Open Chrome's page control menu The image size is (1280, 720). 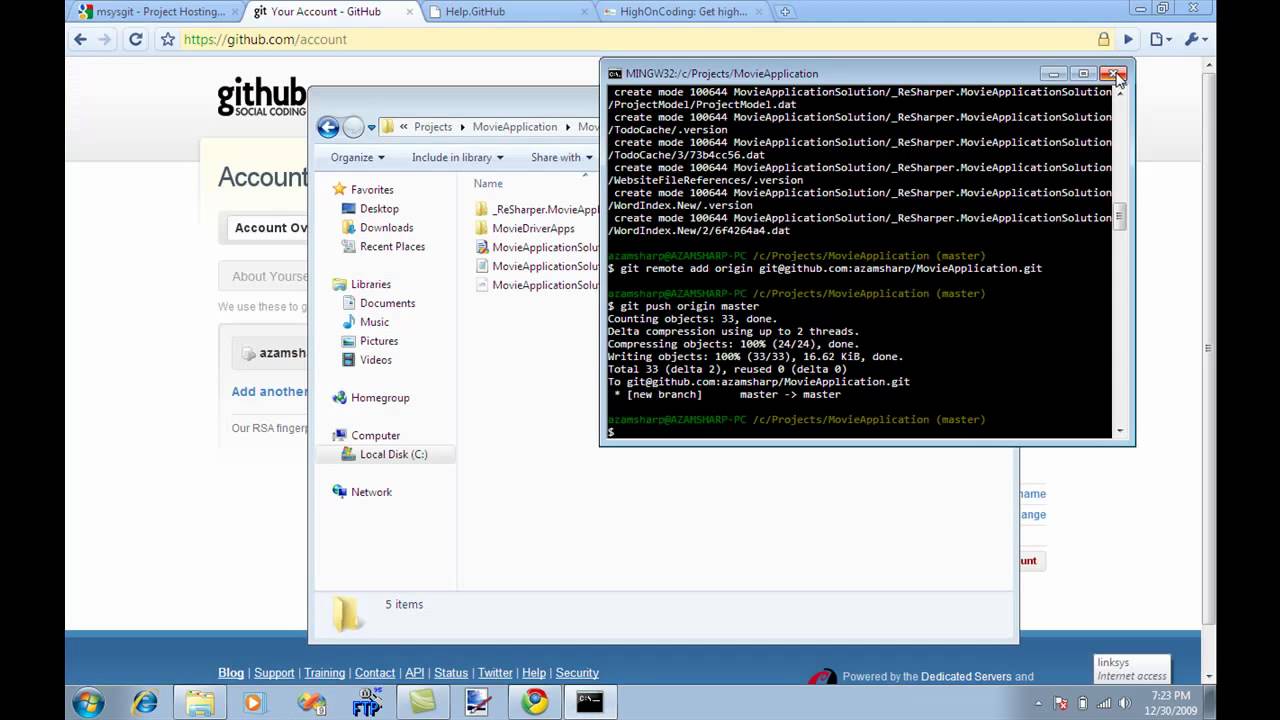tap(1160, 40)
